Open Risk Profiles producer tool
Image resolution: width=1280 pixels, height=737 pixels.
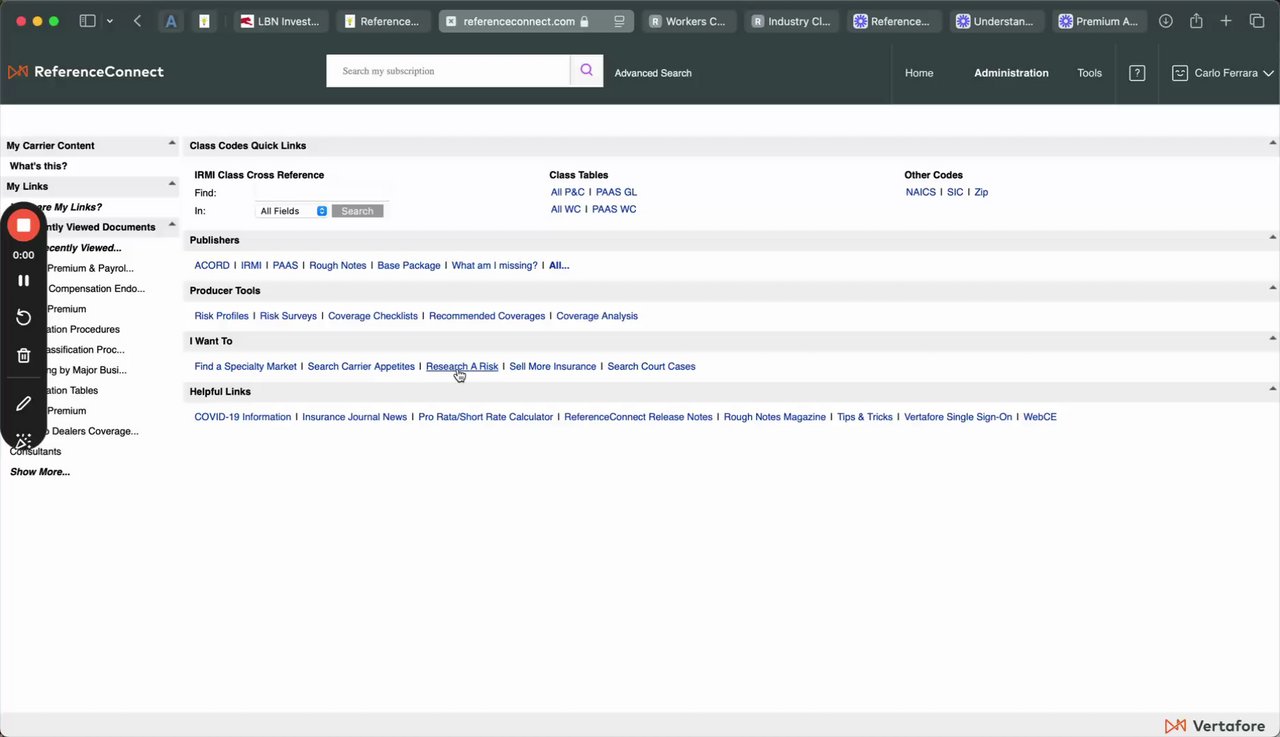[x=221, y=316]
